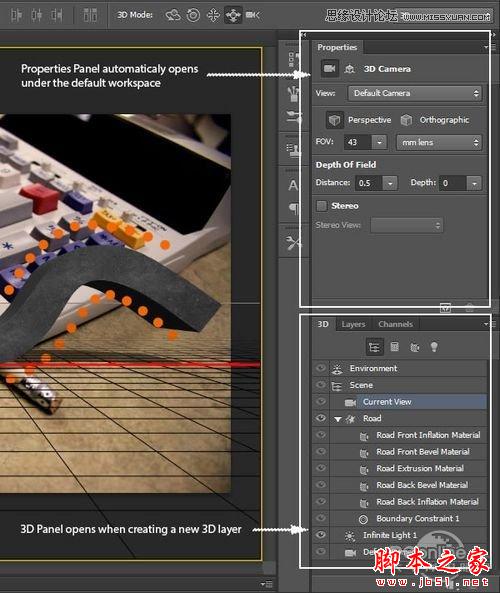Viewport: 500px width, 593px height.
Task: Hide the Road mesh with its eye icon
Action: pos(321,418)
